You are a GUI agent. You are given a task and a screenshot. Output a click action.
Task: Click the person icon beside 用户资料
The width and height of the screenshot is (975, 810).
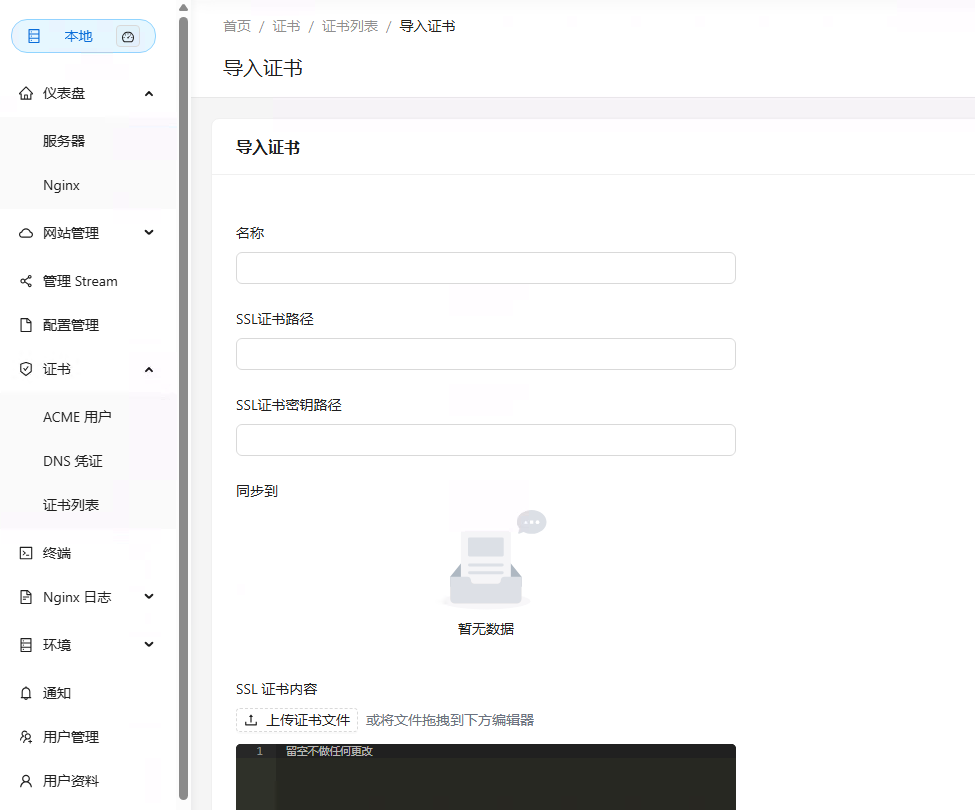click(x=25, y=781)
